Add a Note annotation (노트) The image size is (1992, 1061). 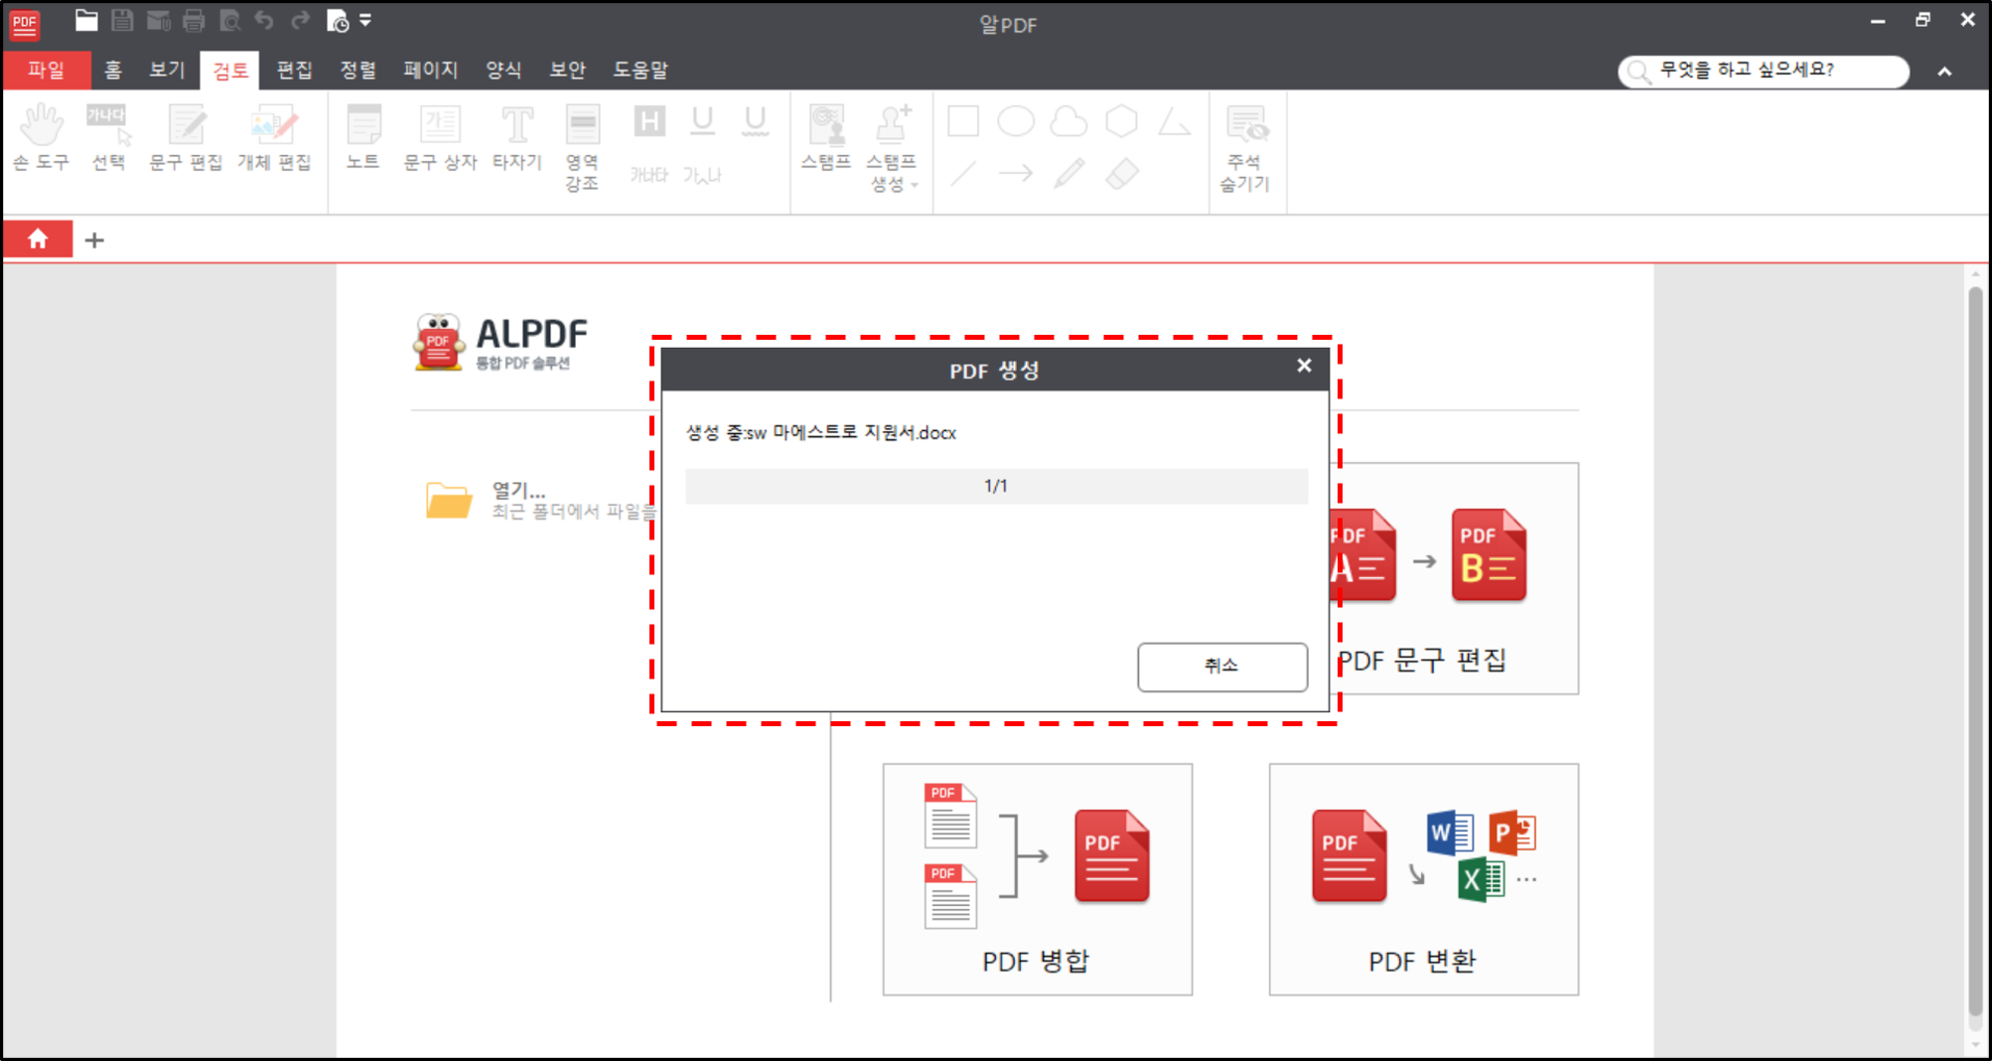(x=363, y=138)
